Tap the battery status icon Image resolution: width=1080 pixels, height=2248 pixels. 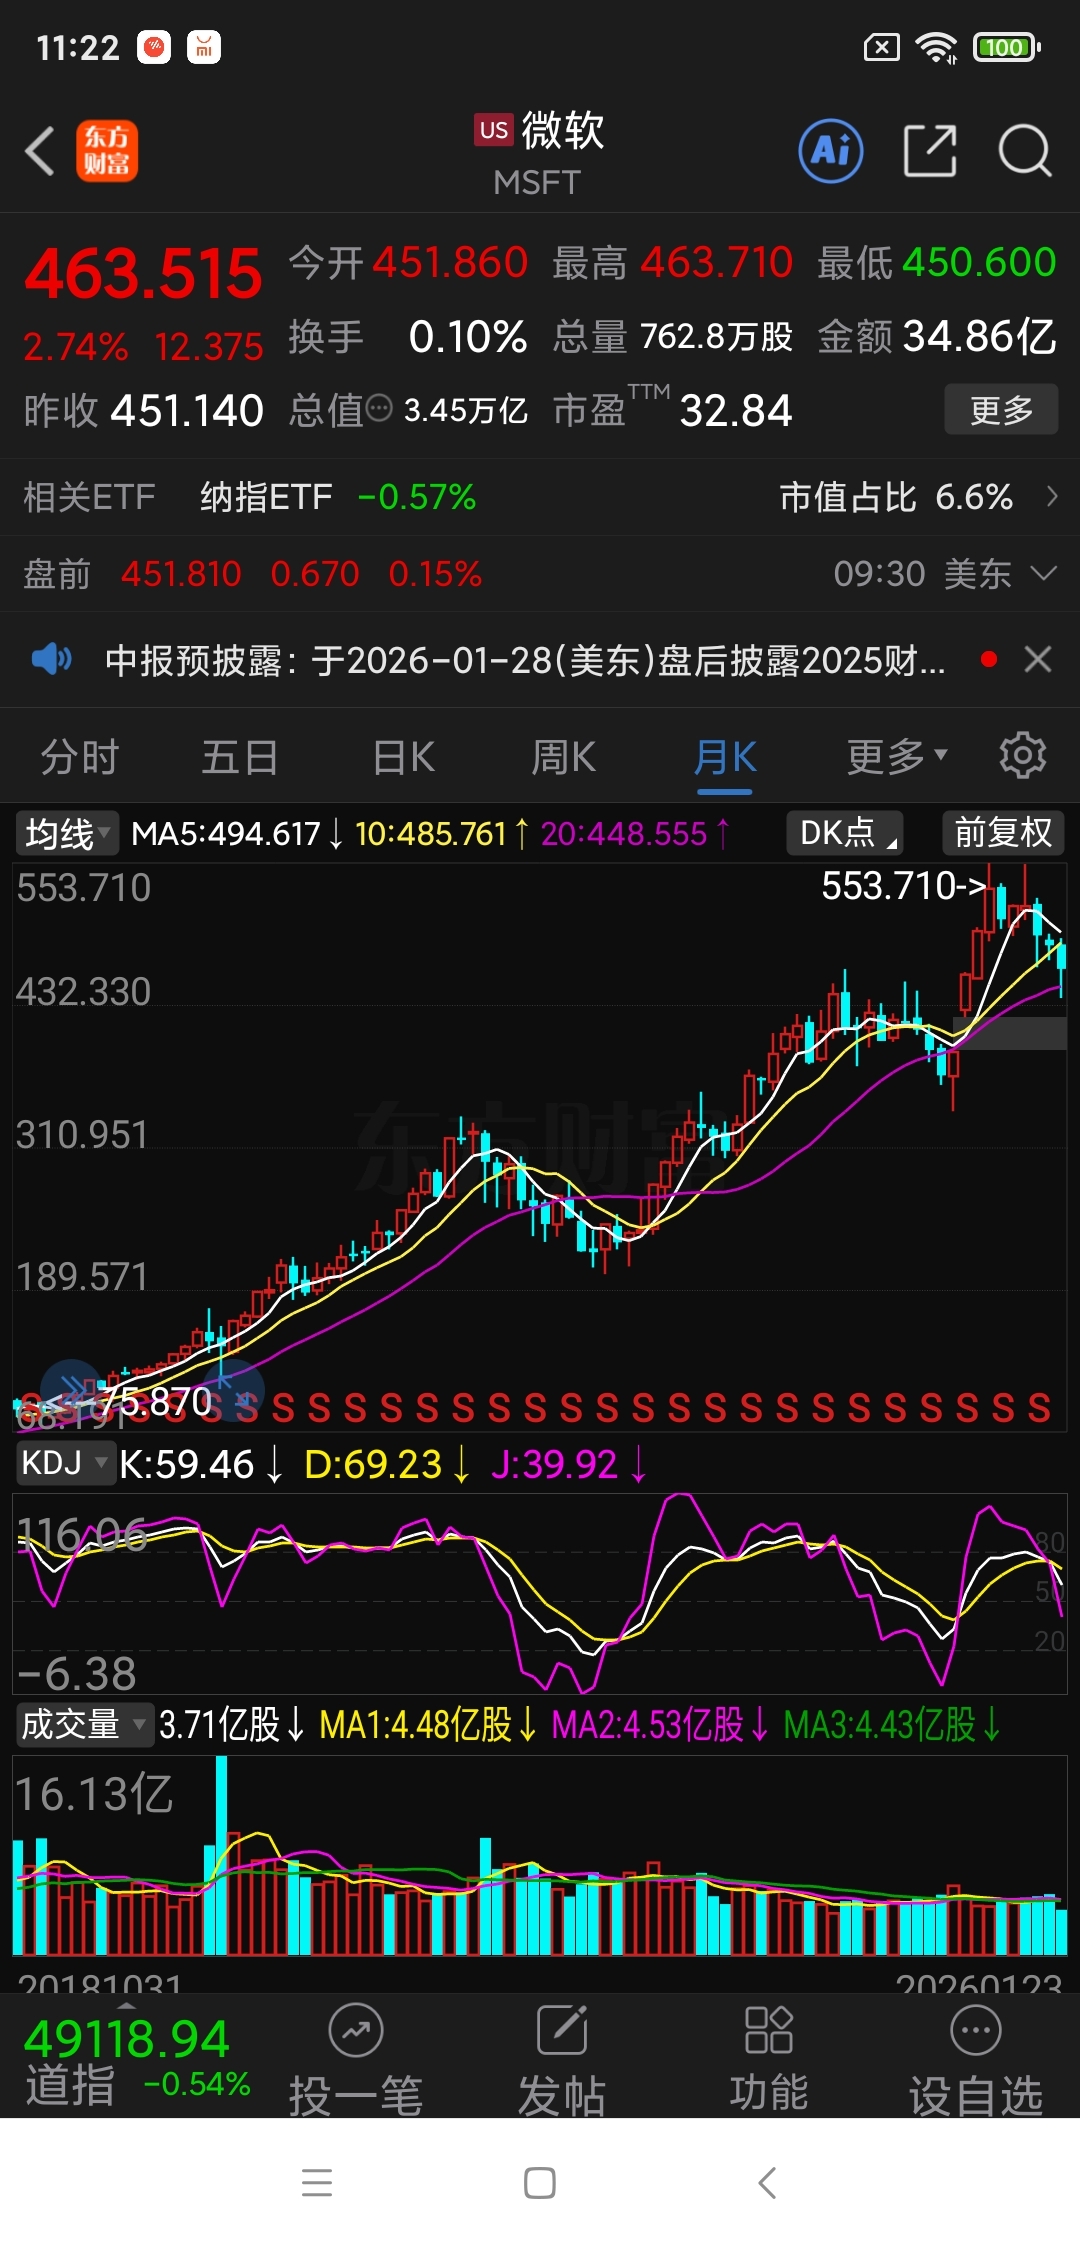coord(1007,47)
